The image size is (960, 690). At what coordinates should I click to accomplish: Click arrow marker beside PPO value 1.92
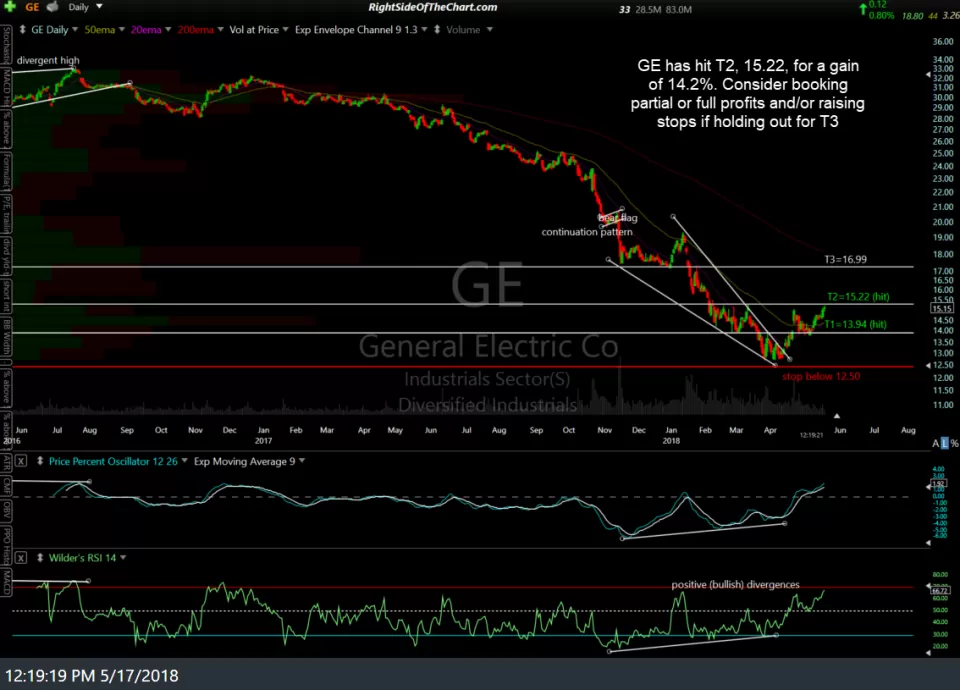[928, 487]
